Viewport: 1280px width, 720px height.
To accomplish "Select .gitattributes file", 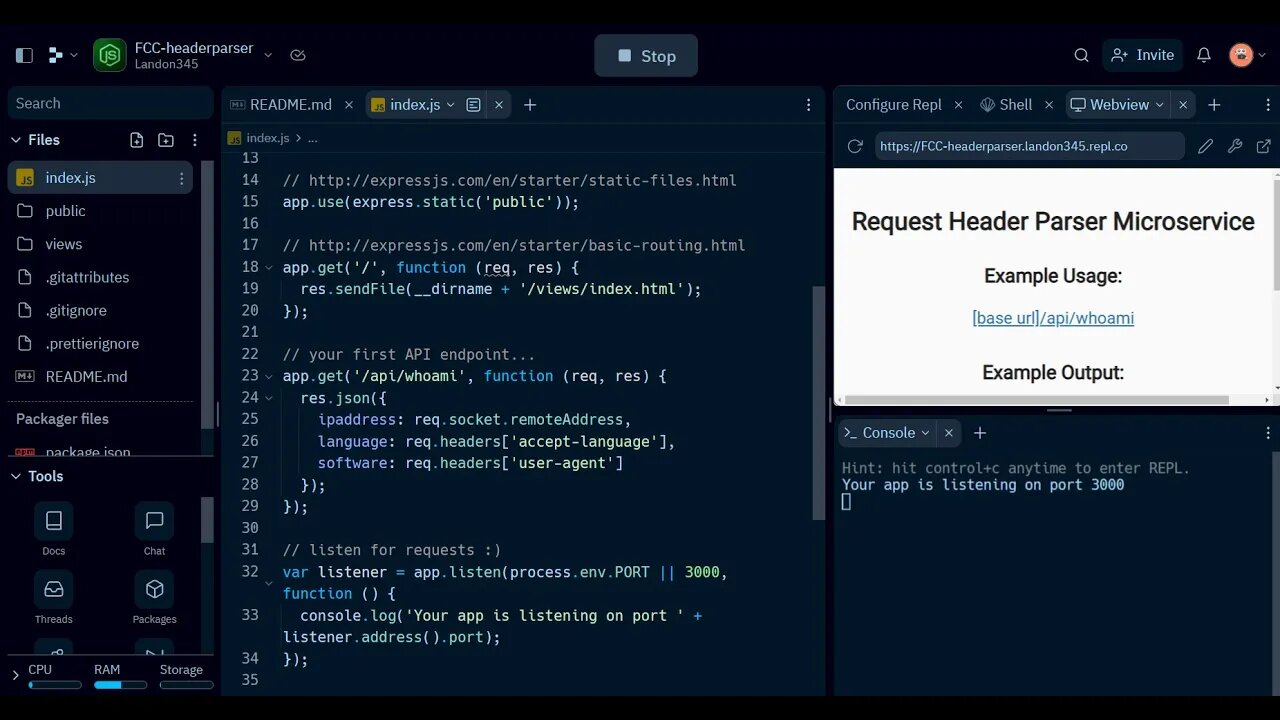I will click(100, 277).
